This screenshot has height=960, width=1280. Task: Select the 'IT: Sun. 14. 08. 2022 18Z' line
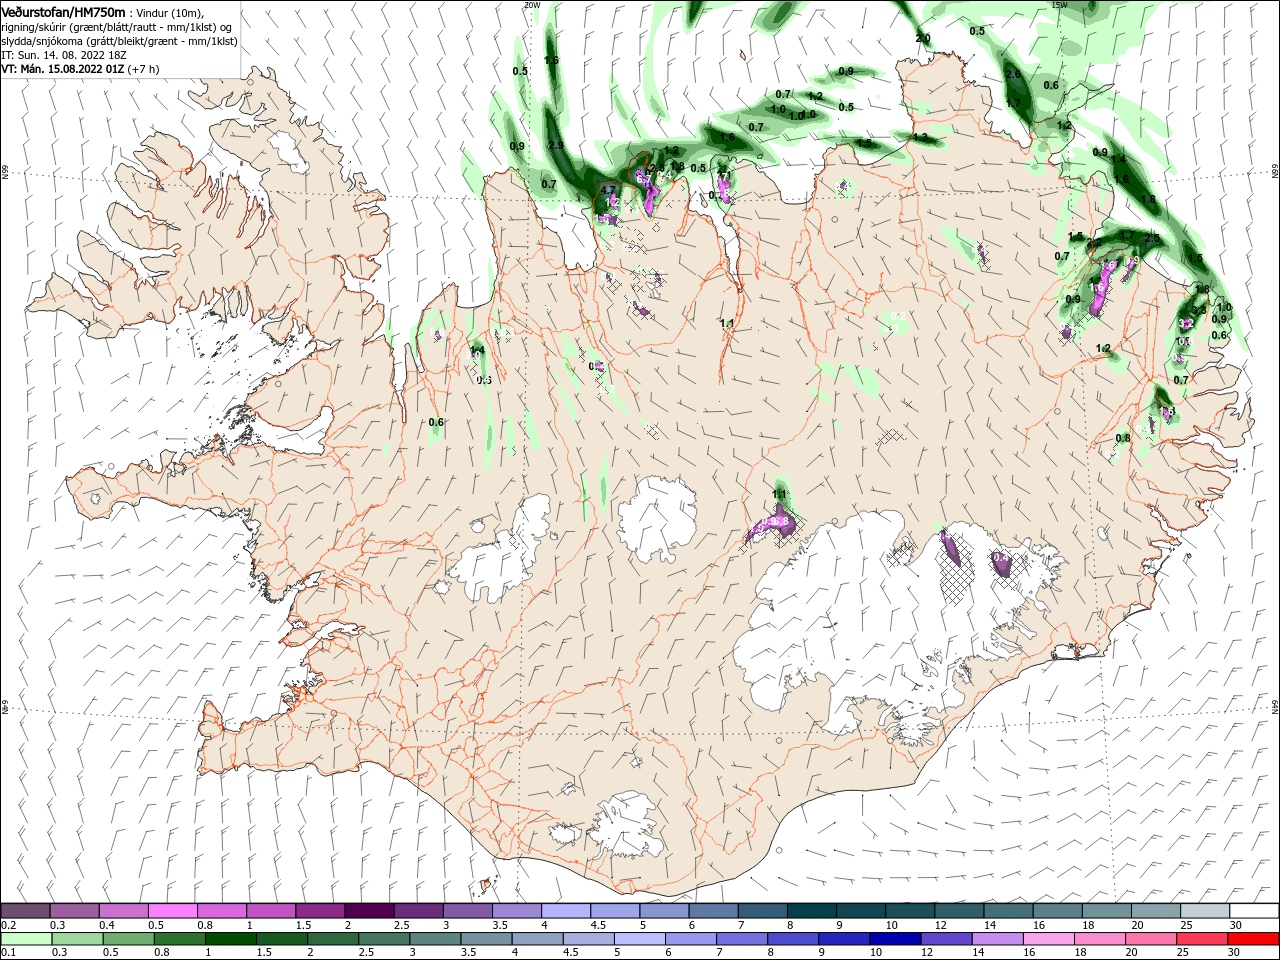[x=64, y=54]
